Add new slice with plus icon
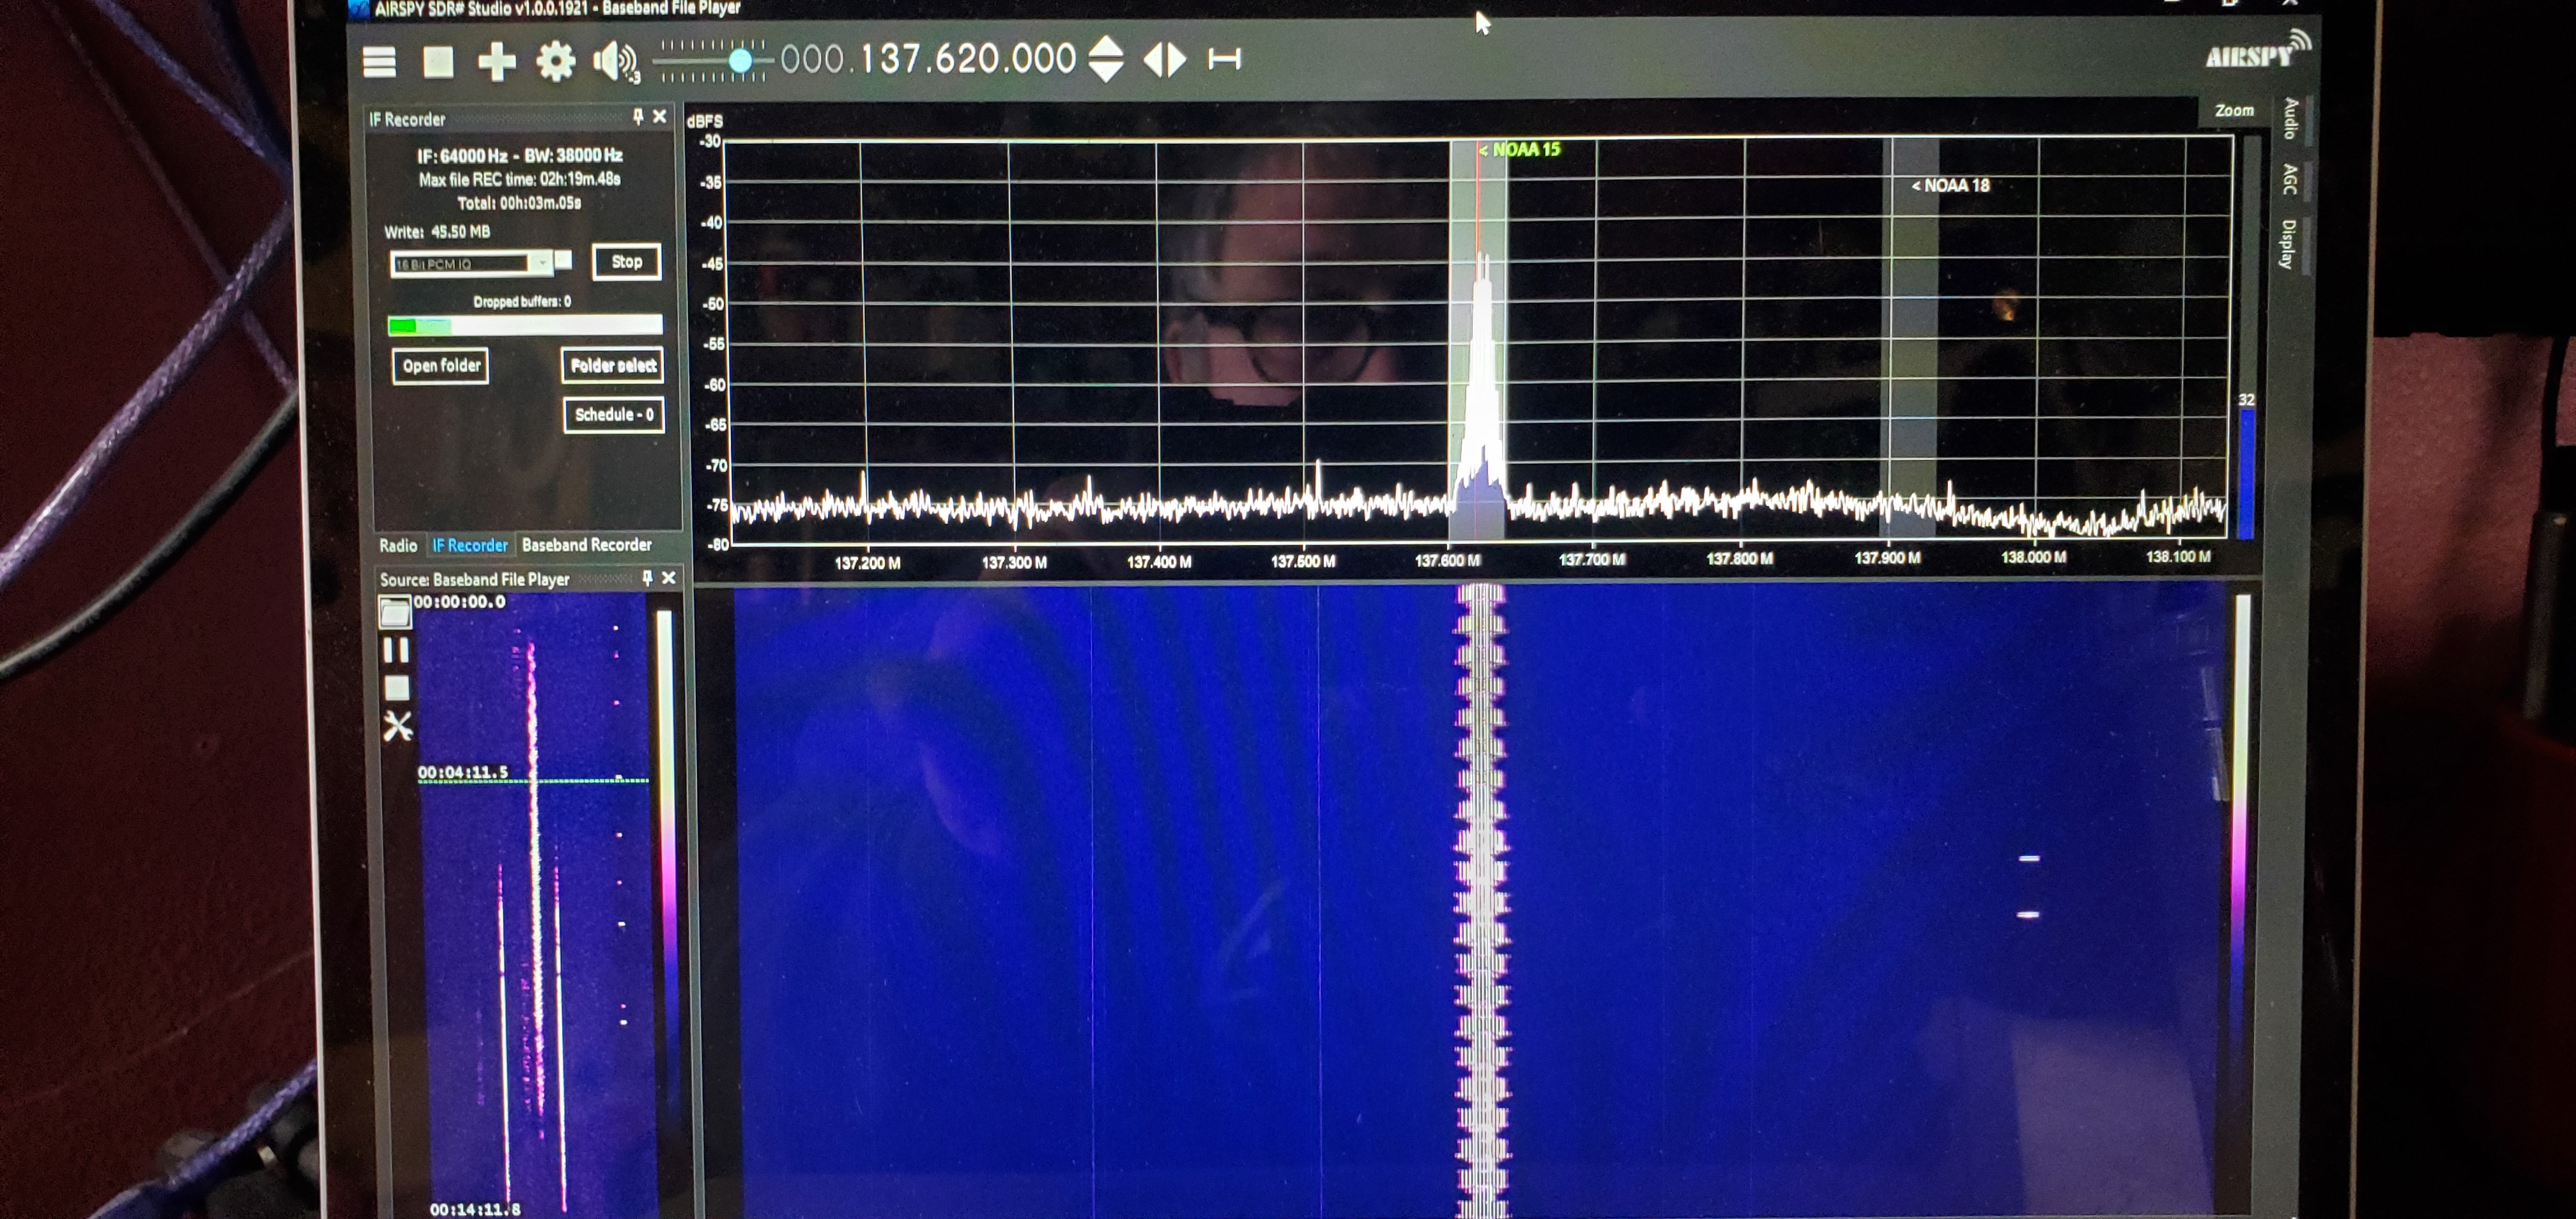 click(x=496, y=62)
